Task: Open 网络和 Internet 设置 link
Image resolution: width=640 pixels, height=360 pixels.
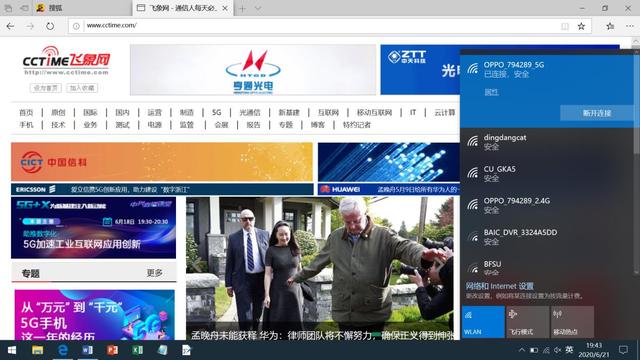Action: pos(500,286)
